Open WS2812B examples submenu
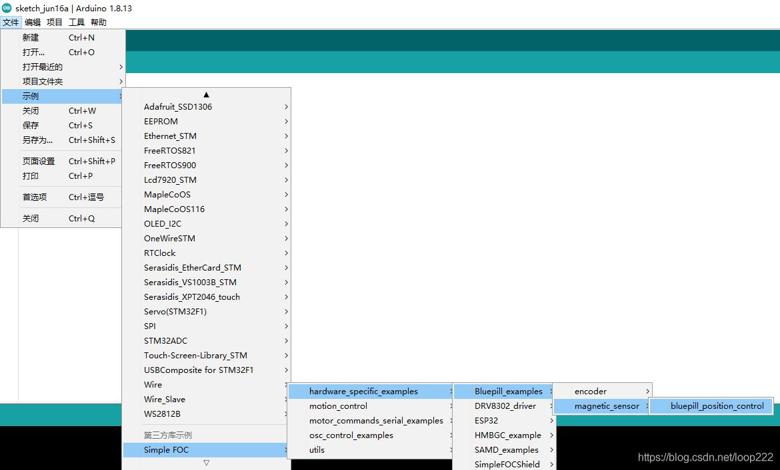 click(206, 414)
